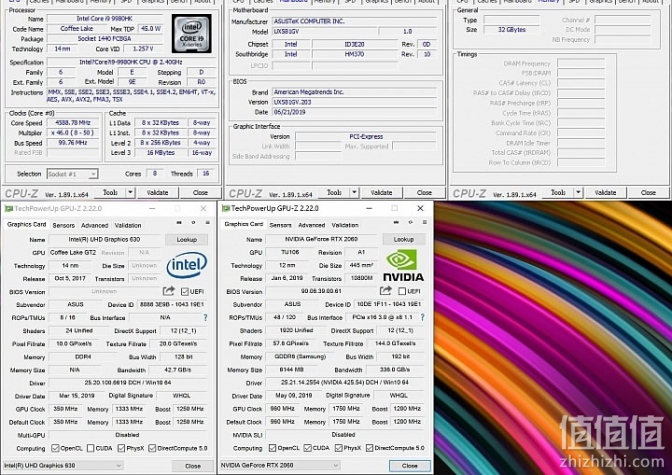The width and height of the screenshot is (672, 475).
Task: Click Lookup button for NVIDIA GeForce RTX 2060
Action: click(404, 239)
